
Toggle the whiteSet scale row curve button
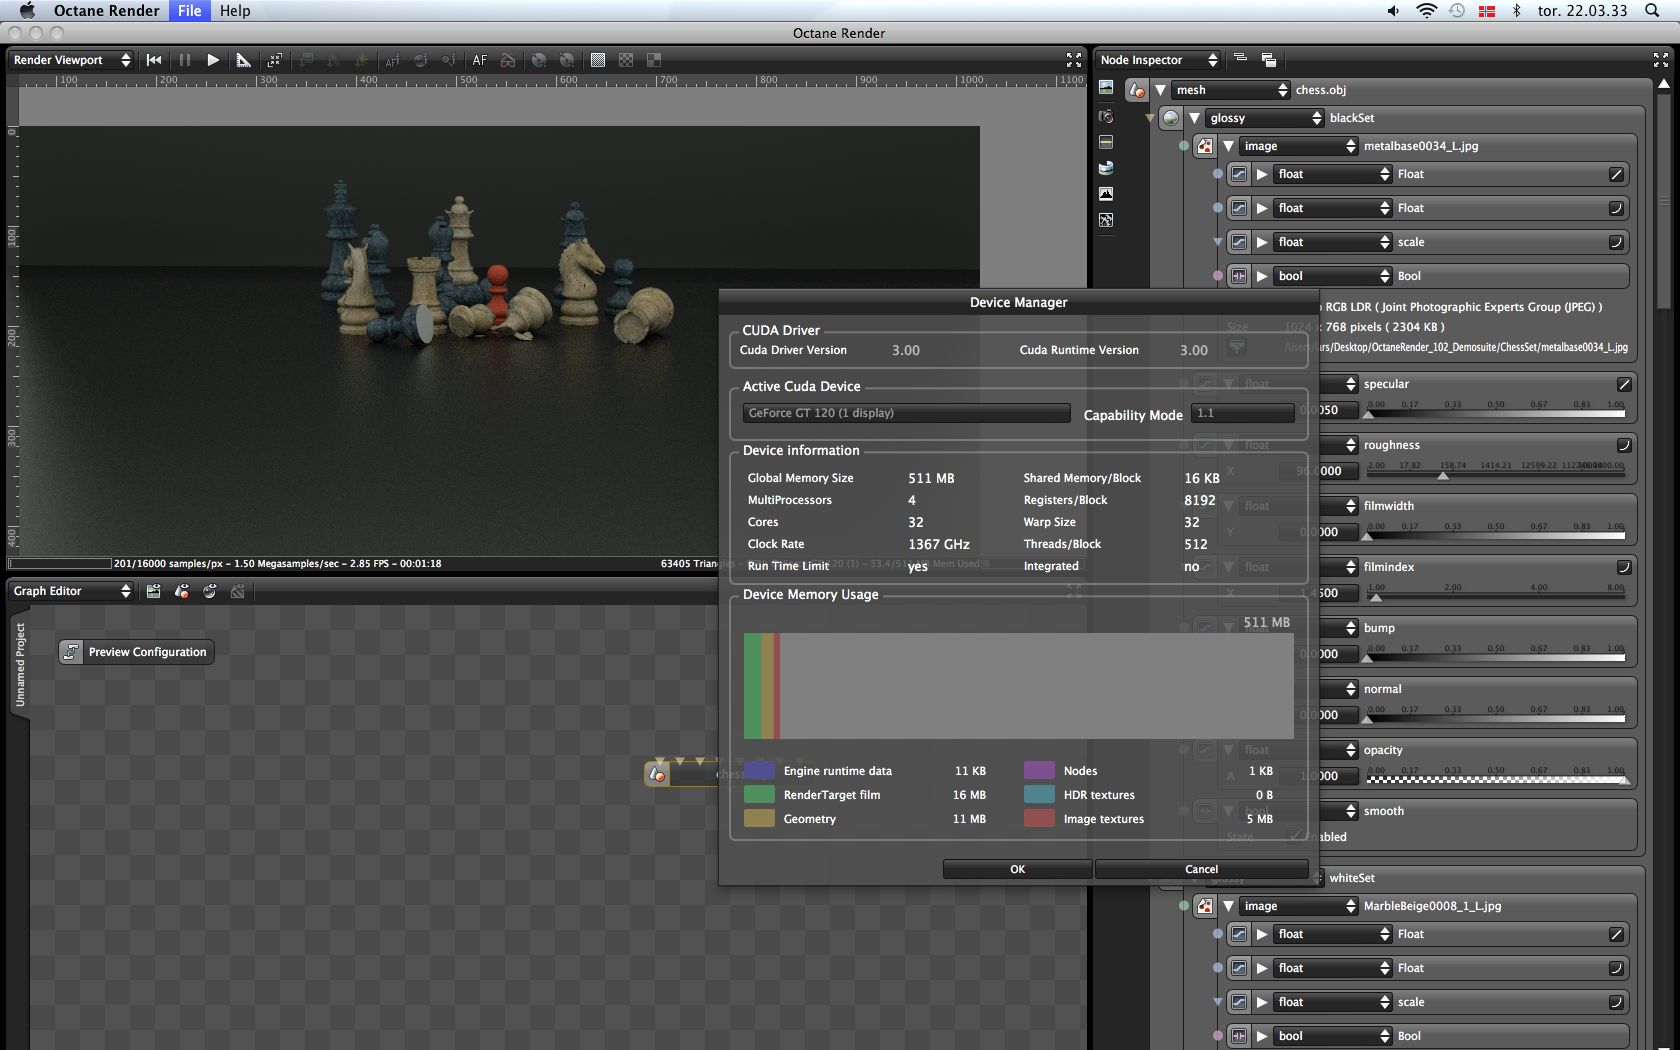pos(1616,1002)
